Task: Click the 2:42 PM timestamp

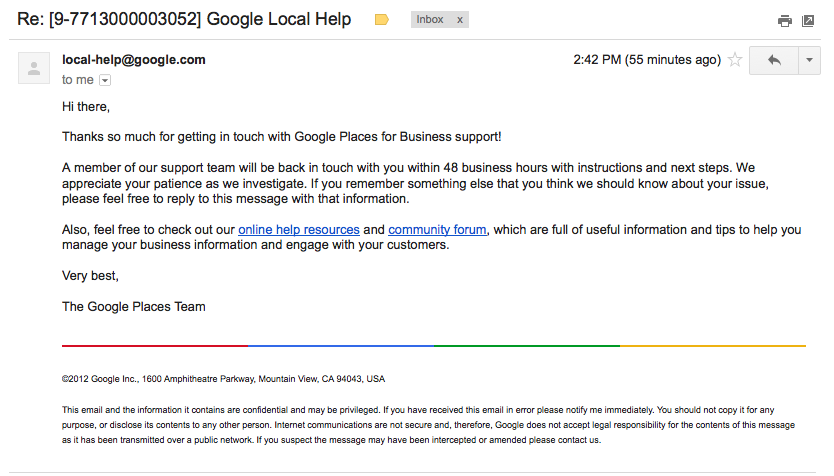Action: point(646,60)
